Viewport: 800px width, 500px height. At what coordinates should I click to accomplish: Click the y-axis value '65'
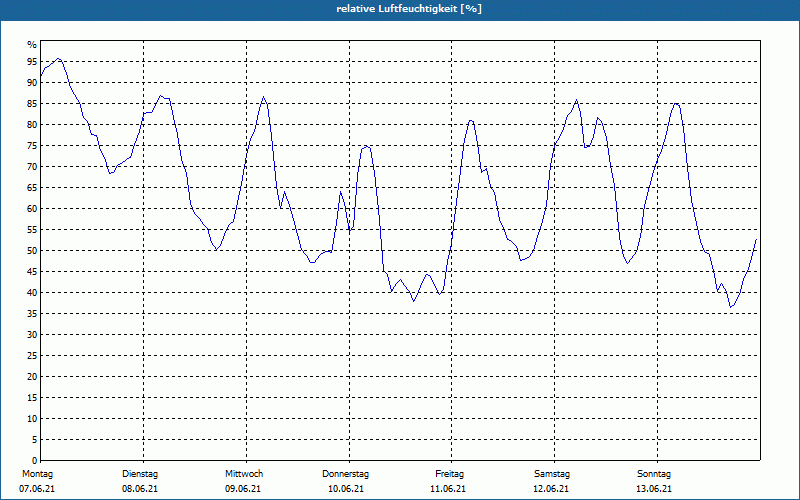[32, 188]
